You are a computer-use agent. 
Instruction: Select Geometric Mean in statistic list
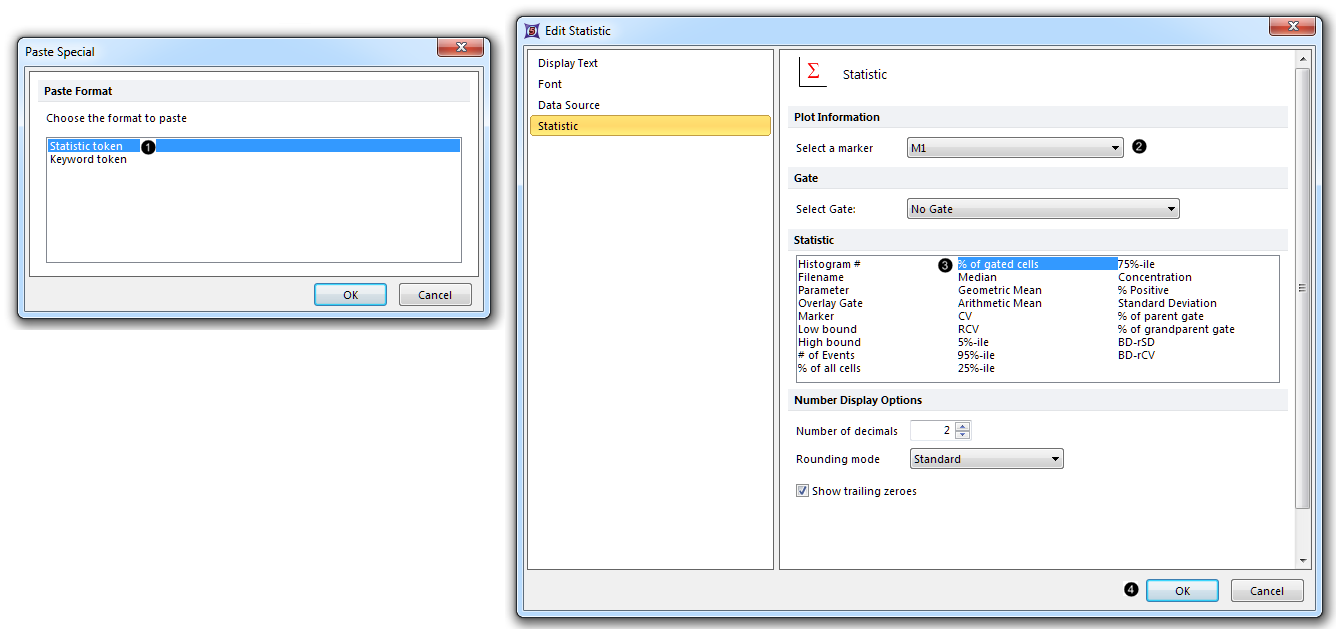click(999, 290)
